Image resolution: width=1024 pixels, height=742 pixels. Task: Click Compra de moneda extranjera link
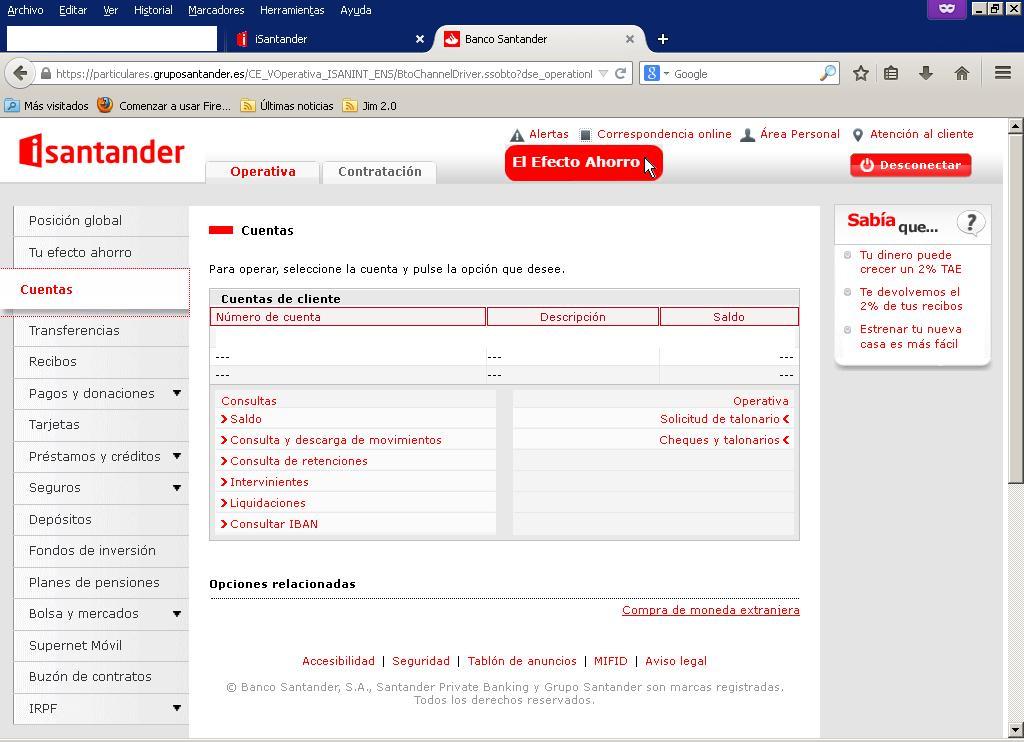click(711, 609)
